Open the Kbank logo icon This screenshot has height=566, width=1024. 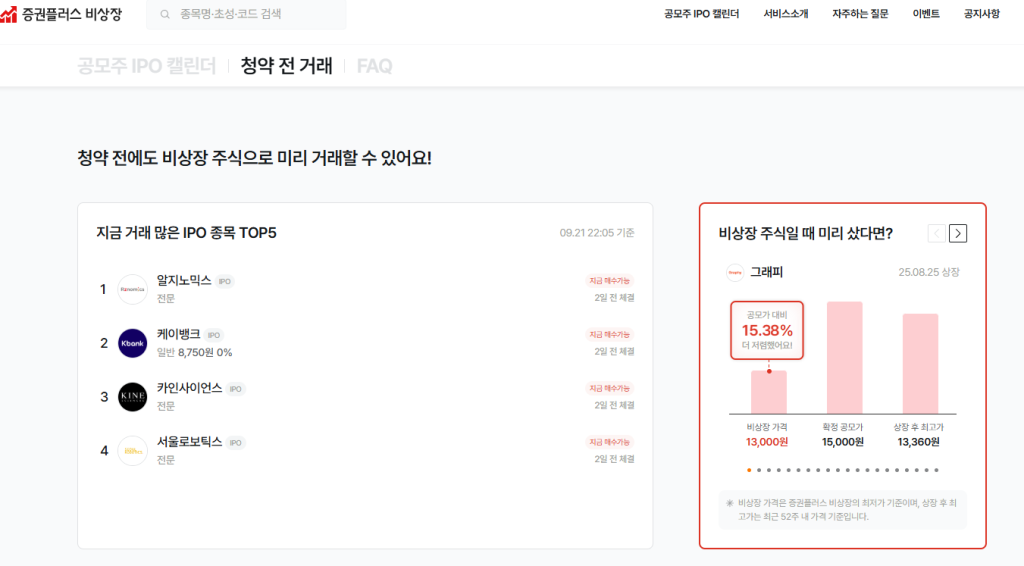pyautogui.click(x=132, y=343)
